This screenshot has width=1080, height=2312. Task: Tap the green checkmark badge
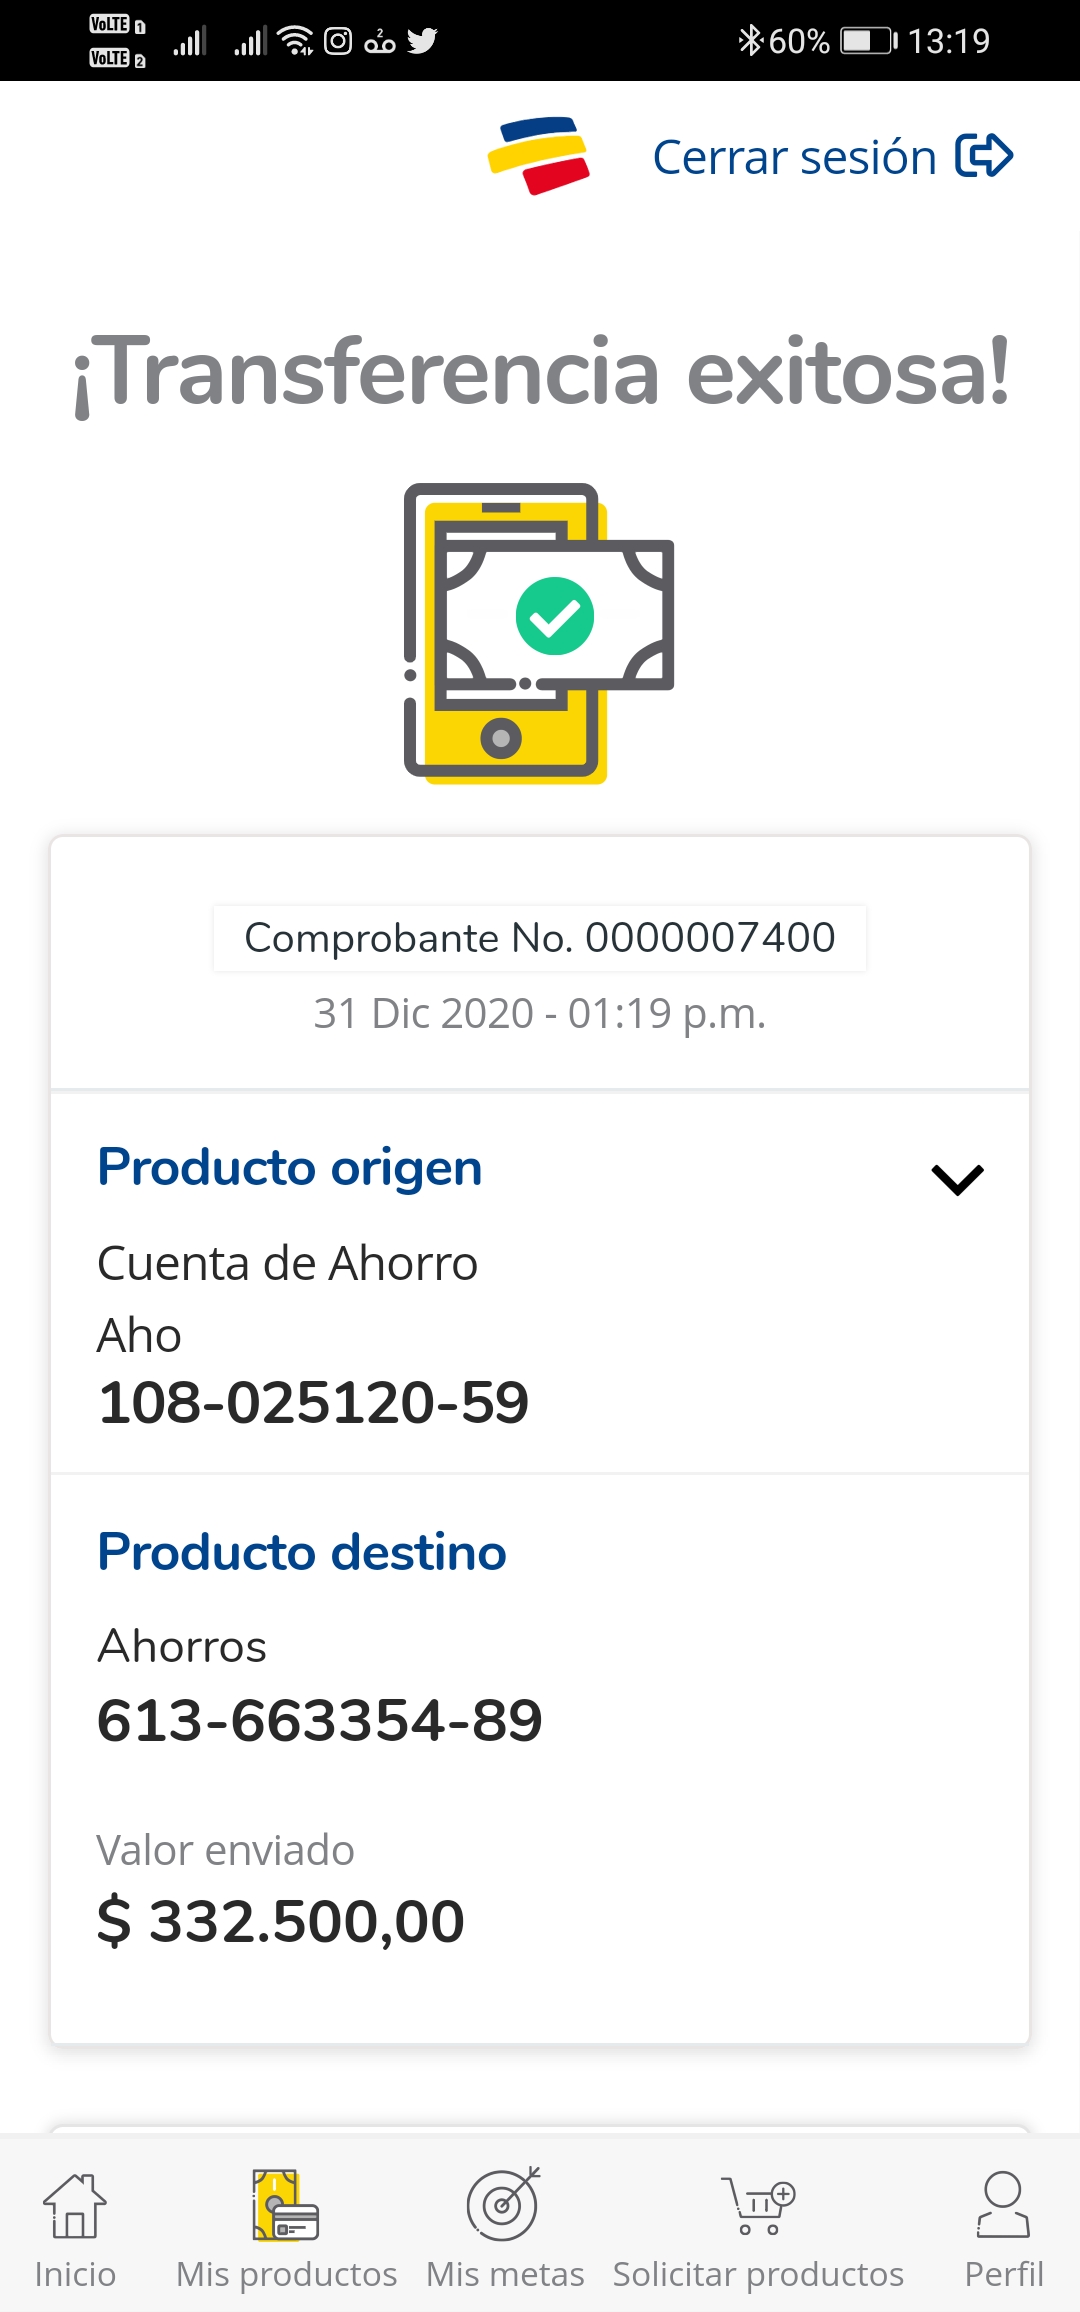(555, 616)
